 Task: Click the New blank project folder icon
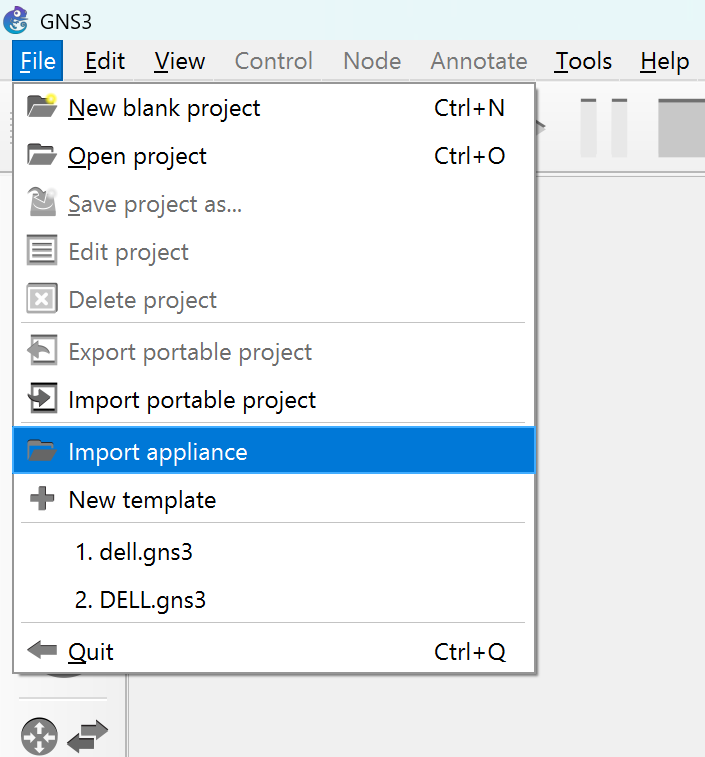click(42, 107)
